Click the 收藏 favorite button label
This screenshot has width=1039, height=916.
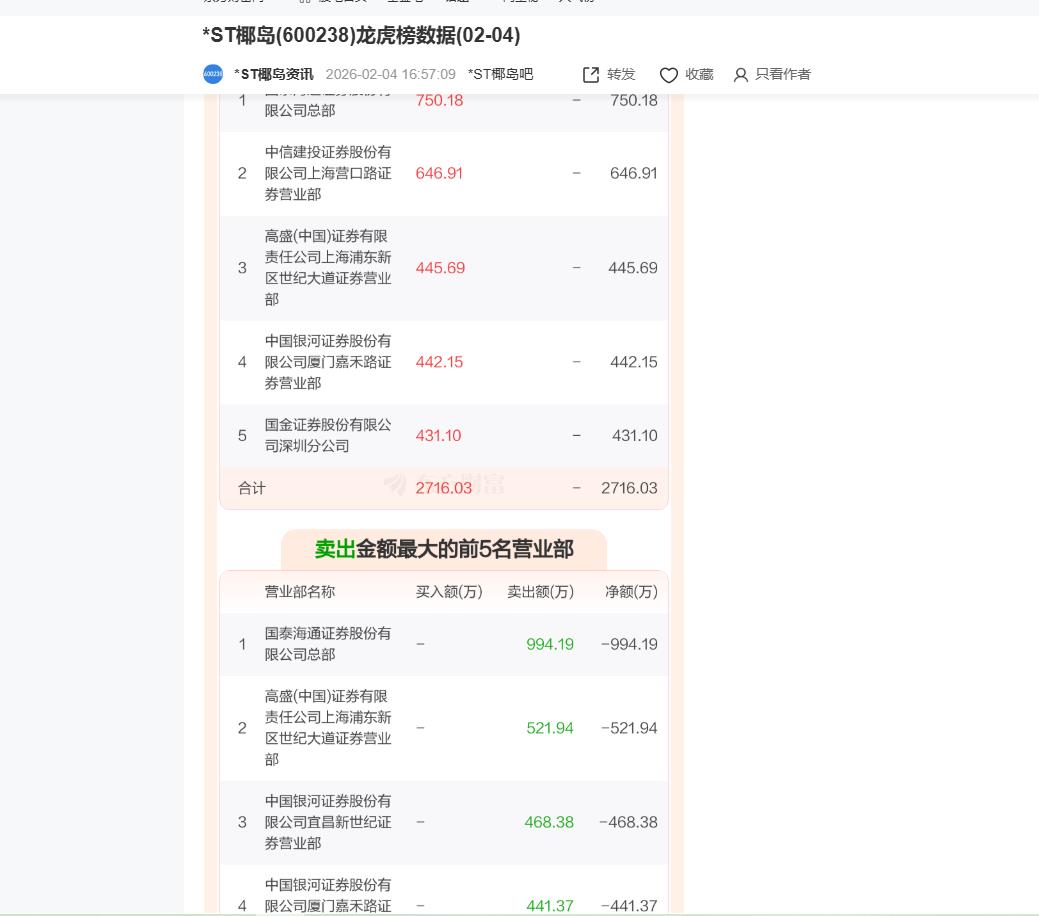(x=699, y=74)
